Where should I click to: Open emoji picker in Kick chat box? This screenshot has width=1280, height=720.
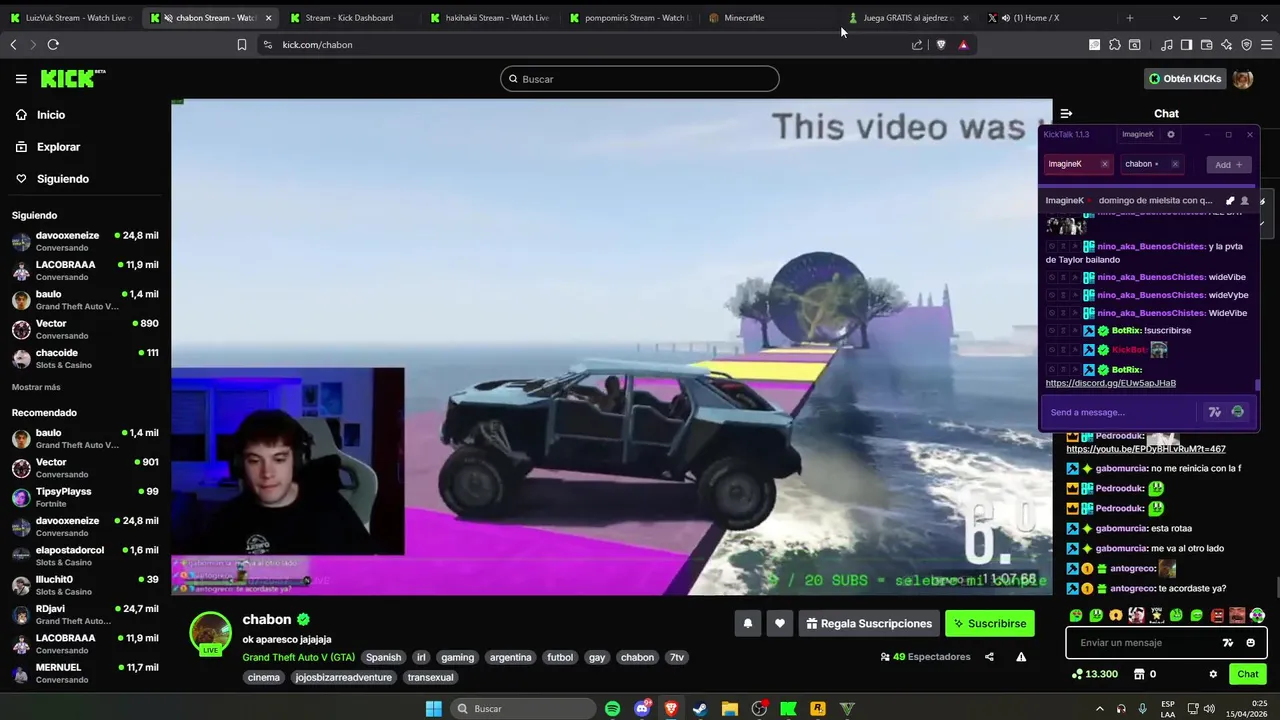pyautogui.click(x=1251, y=643)
